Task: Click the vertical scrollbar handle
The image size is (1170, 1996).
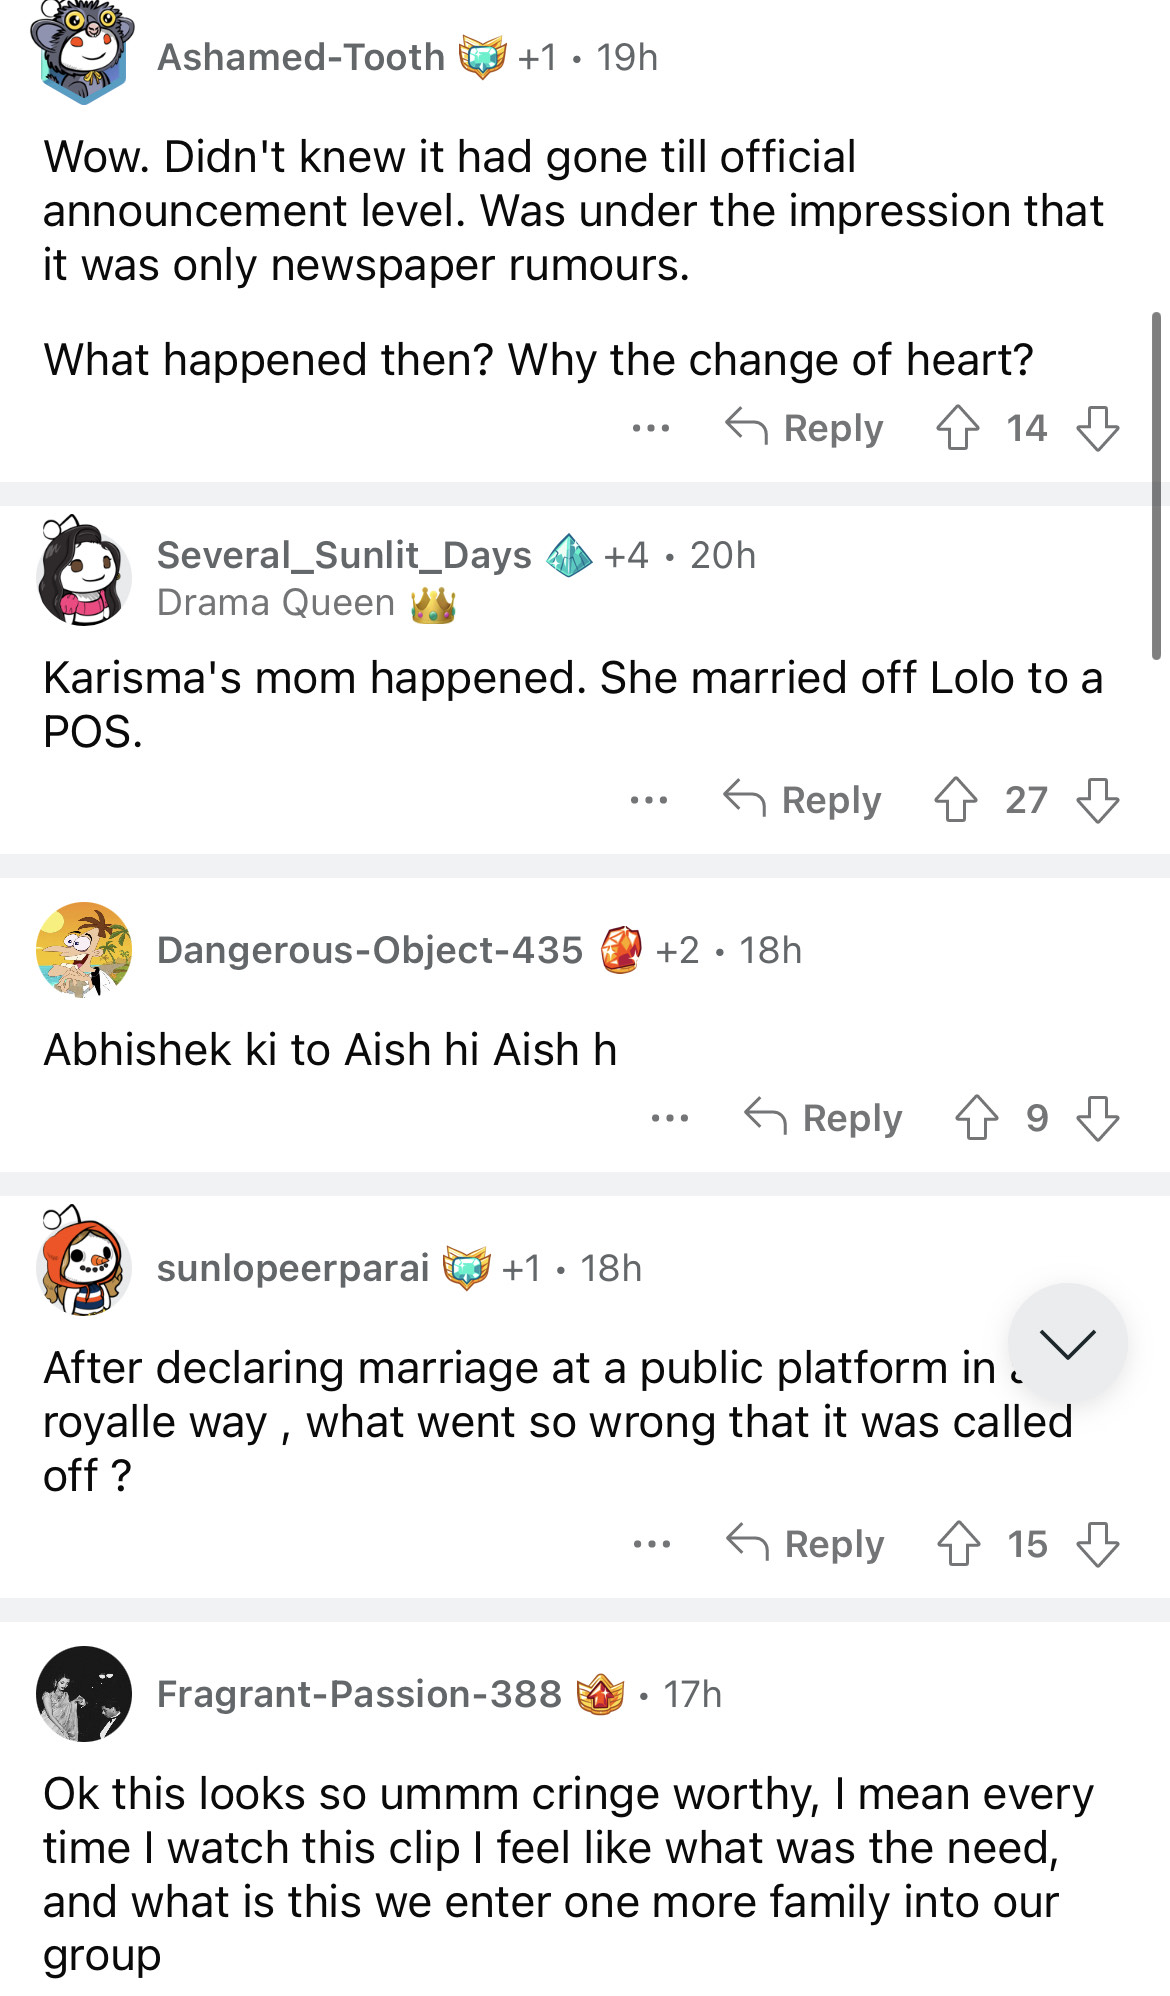Action: [1156, 485]
